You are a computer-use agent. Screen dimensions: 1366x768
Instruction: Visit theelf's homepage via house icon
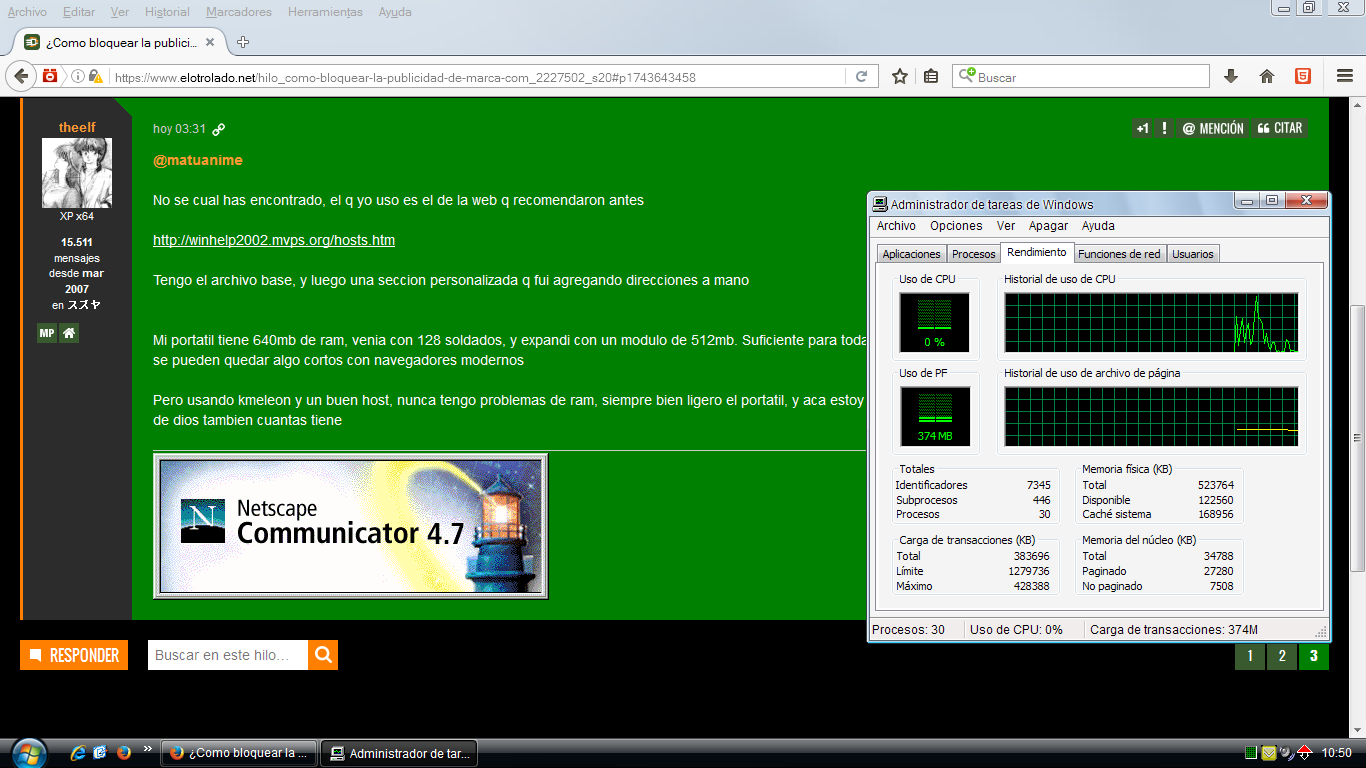pyautogui.click(x=69, y=333)
